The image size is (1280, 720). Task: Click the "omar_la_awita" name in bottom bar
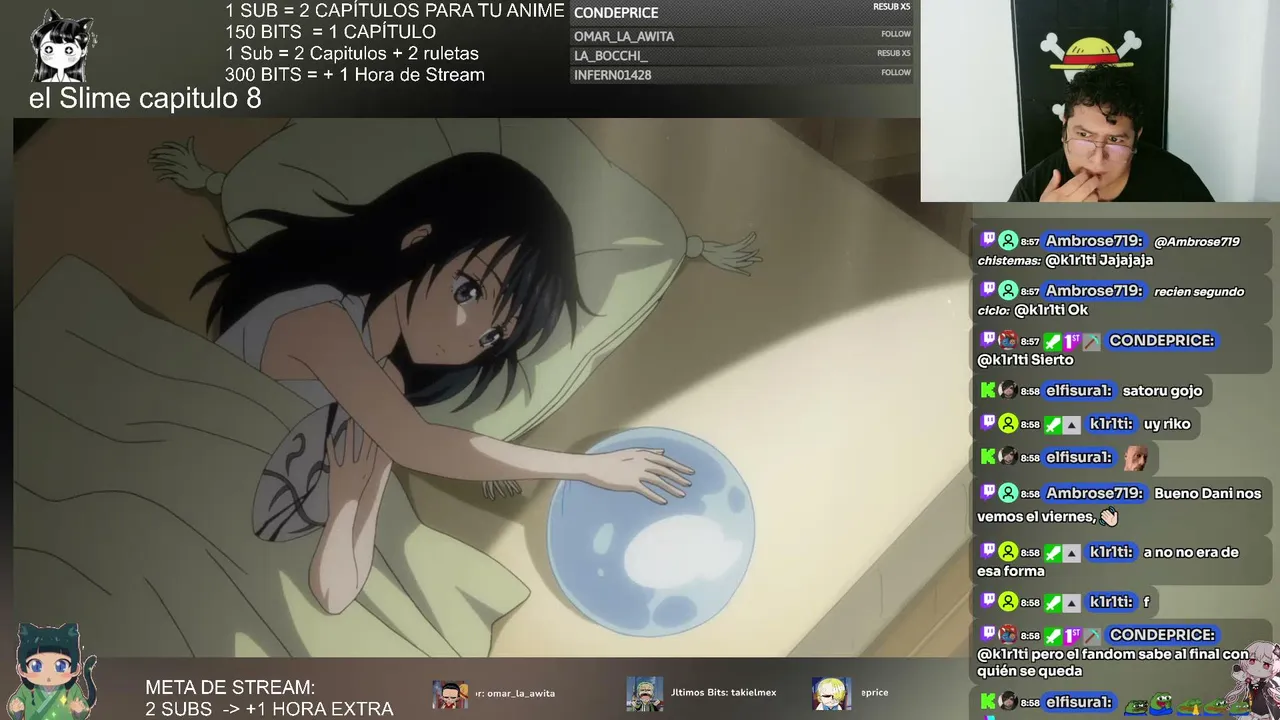[x=521, y=693]
